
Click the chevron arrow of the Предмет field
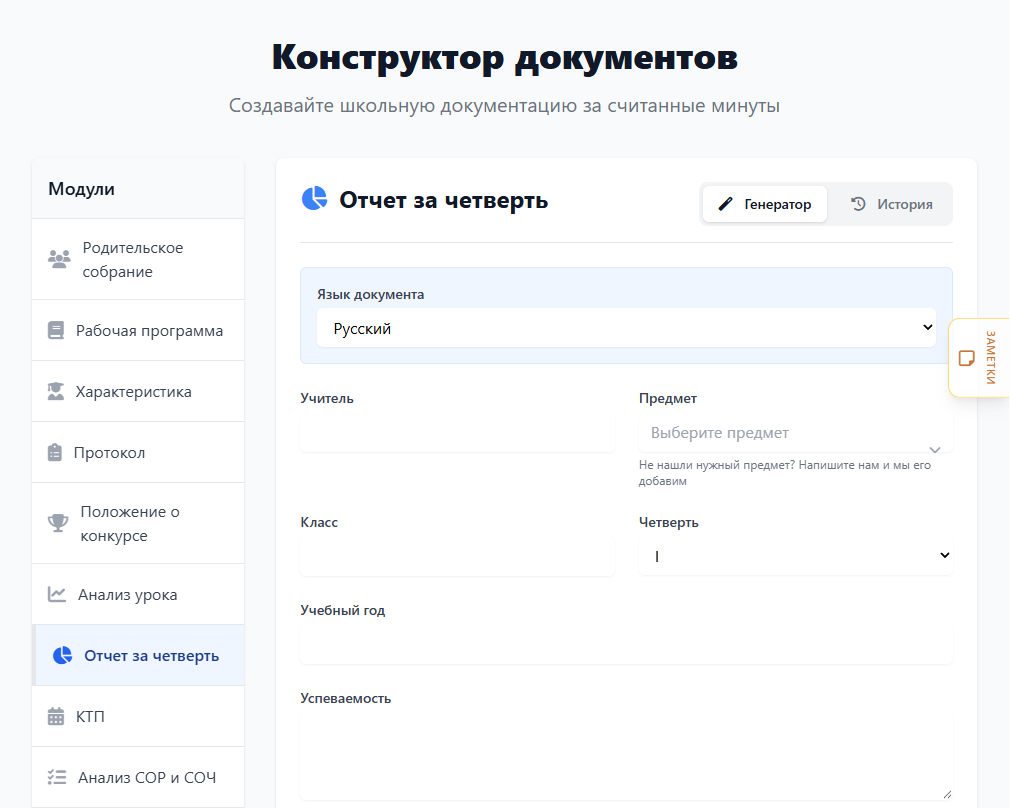point(935,449)
